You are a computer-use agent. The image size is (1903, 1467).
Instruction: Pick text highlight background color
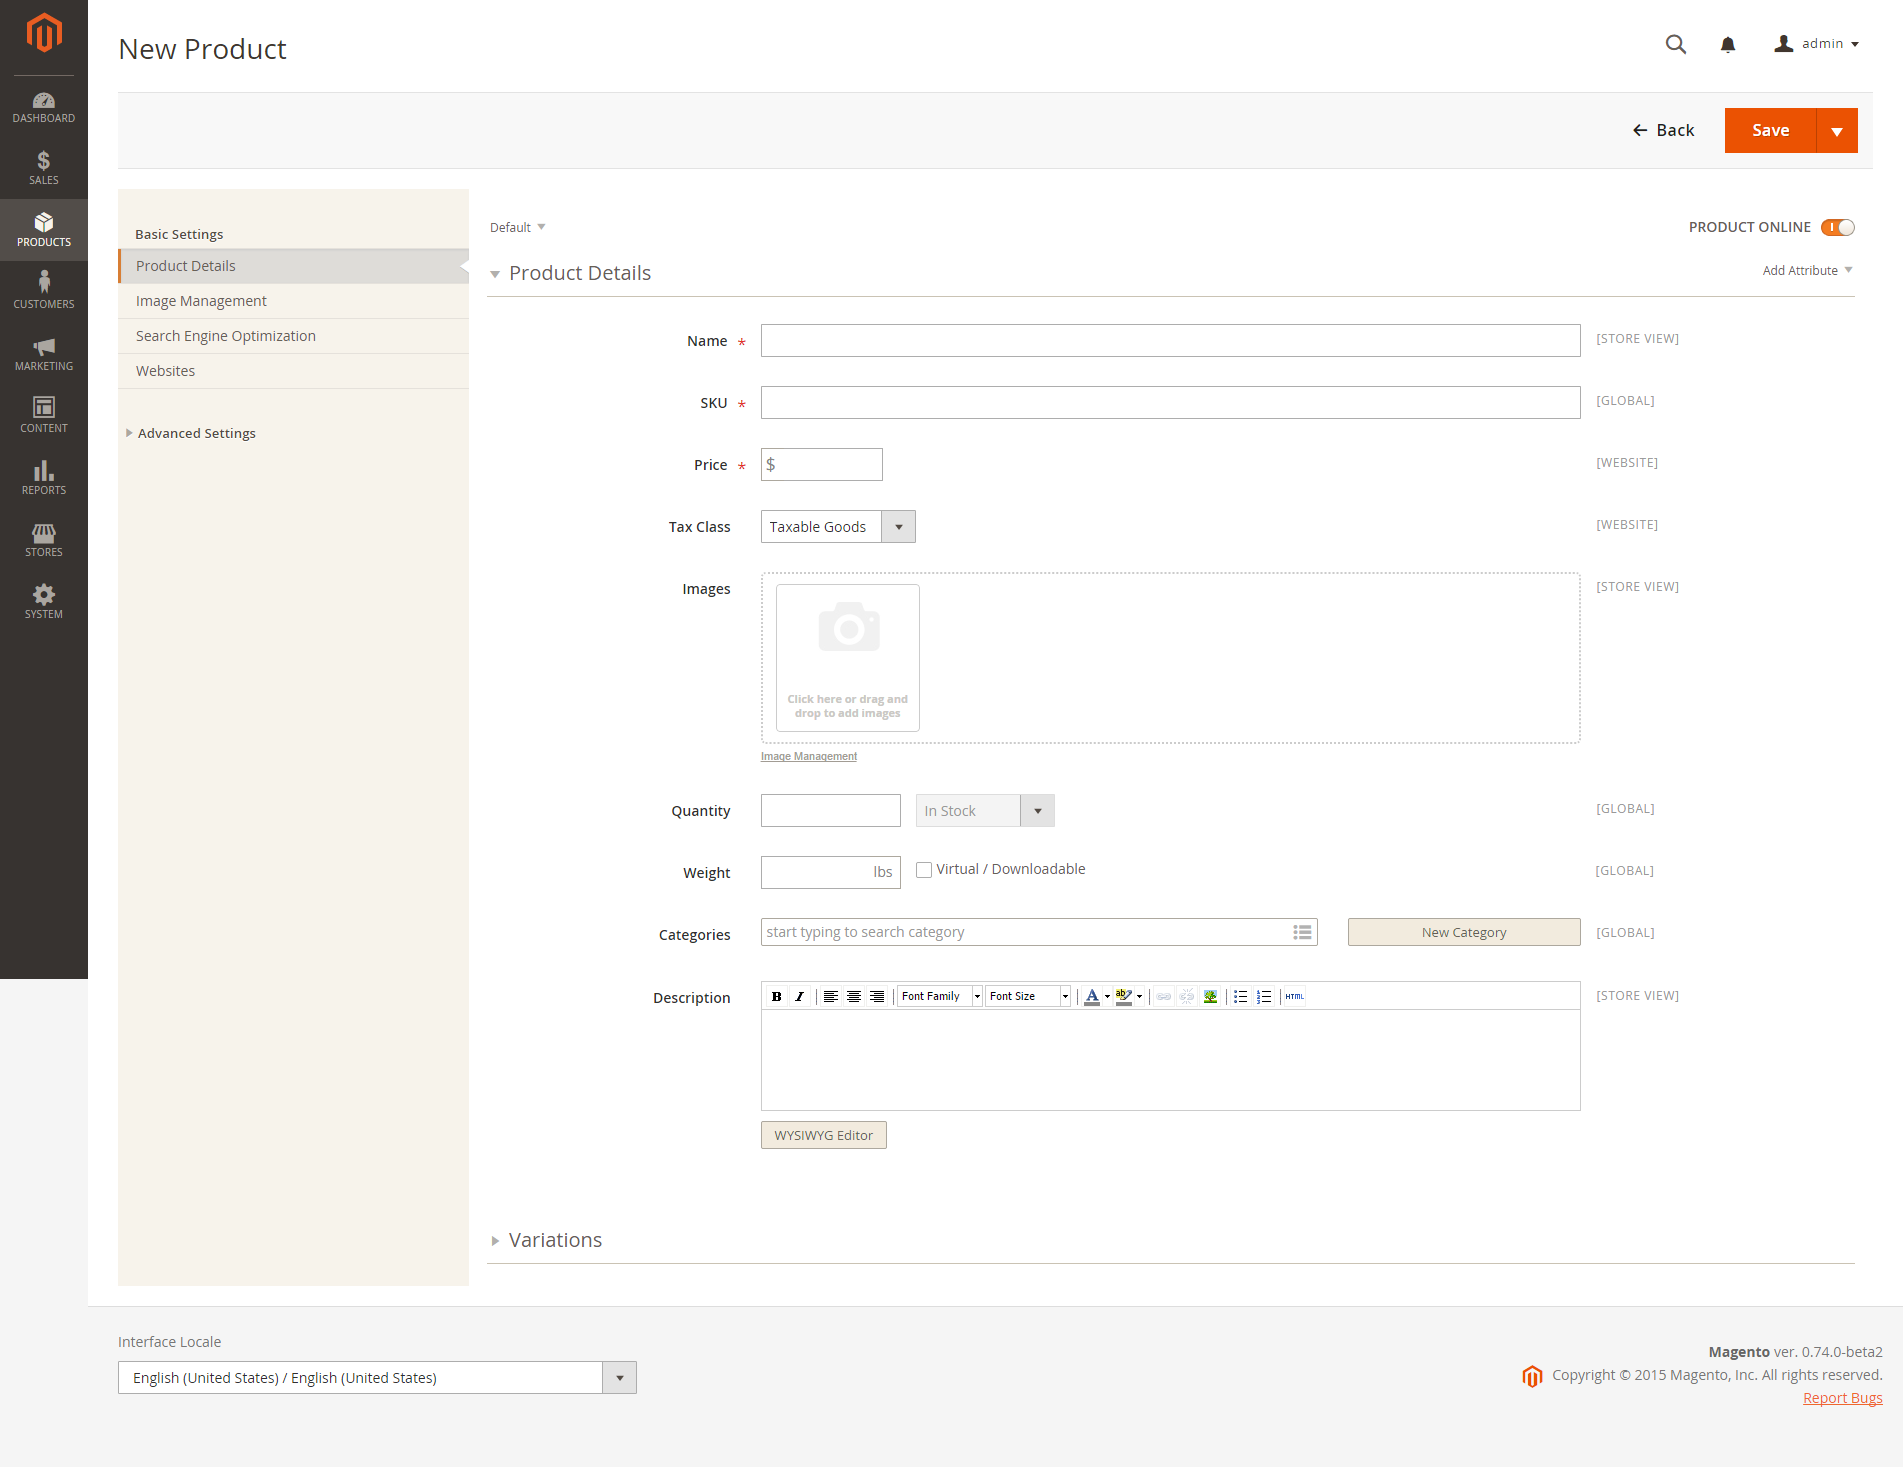[x=1124, y=996]
